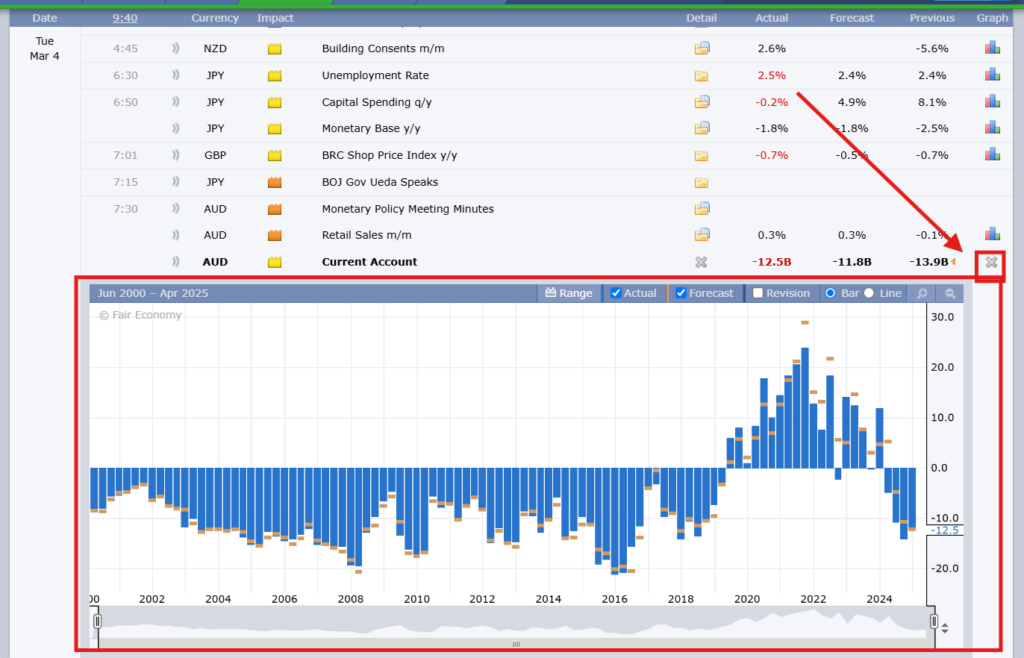Click the Previous column header
1024x658 pixels.
click(932, 18)
